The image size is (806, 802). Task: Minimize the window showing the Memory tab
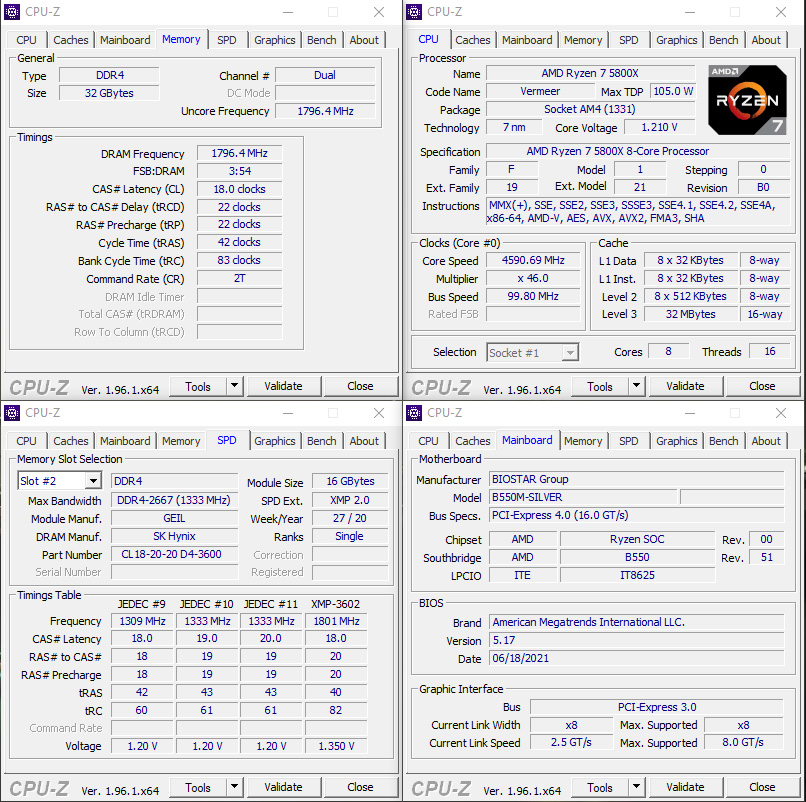click(x=288, y=12)
